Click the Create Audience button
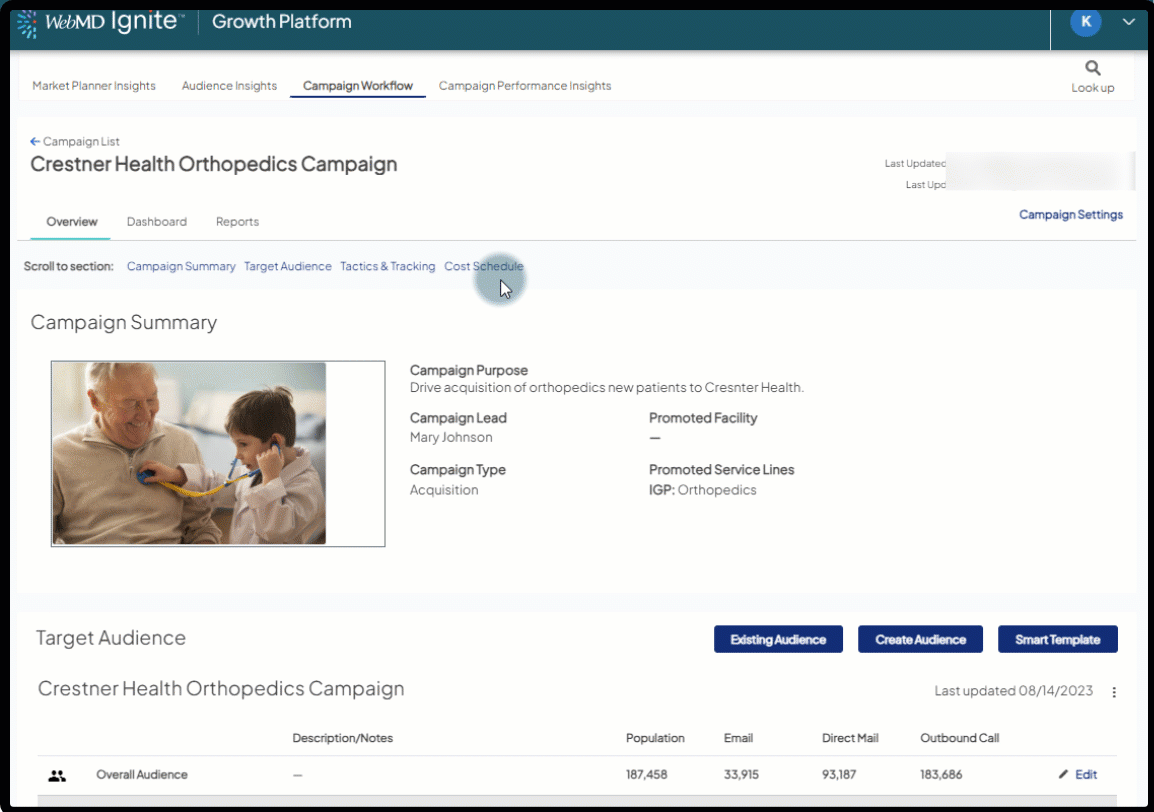Image resolution: width=1154 pixels, height=812 pixels. coord(920,640)
